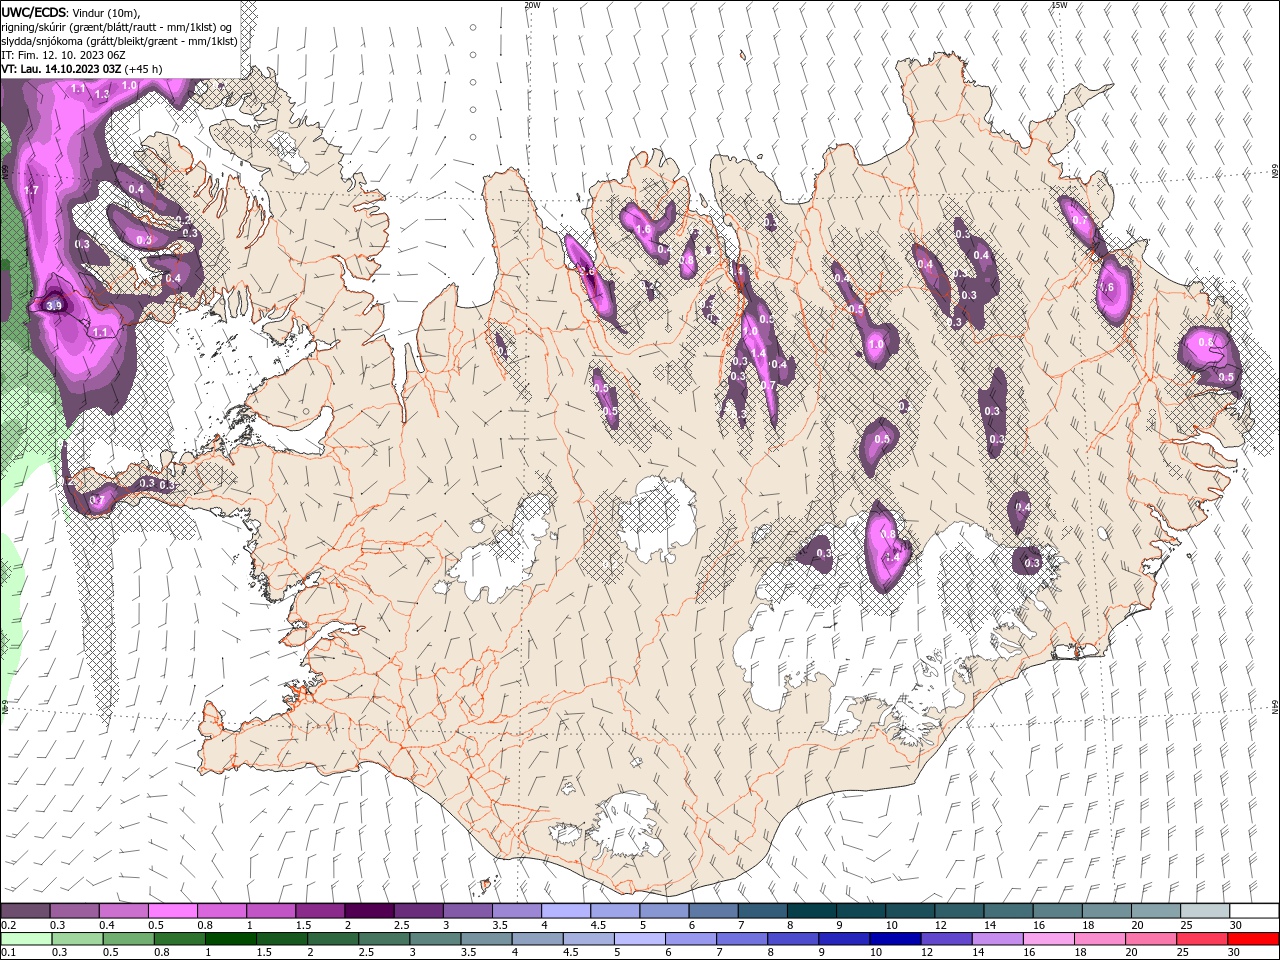The image size is (1280, 960).
Task: Click the 'IT: Fim. 12. 10. 2023 06Z' line
Action: coord(62,54)
